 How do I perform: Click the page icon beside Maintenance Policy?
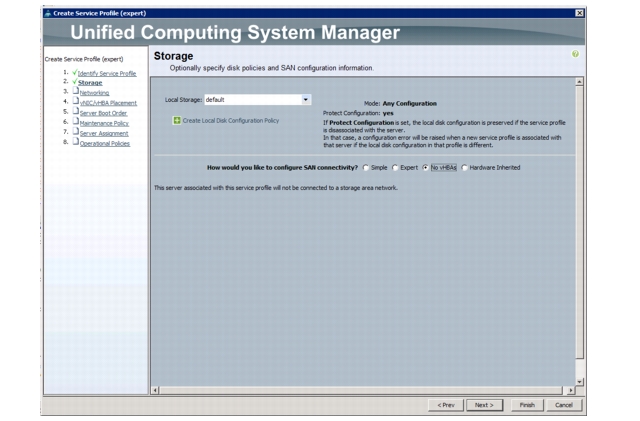pos(76,121)
